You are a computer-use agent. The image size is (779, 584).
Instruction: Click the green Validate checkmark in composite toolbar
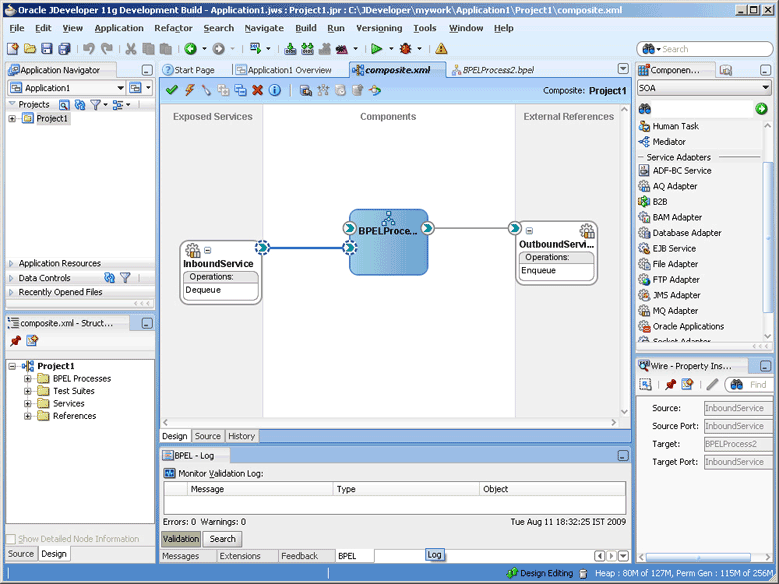172,90
